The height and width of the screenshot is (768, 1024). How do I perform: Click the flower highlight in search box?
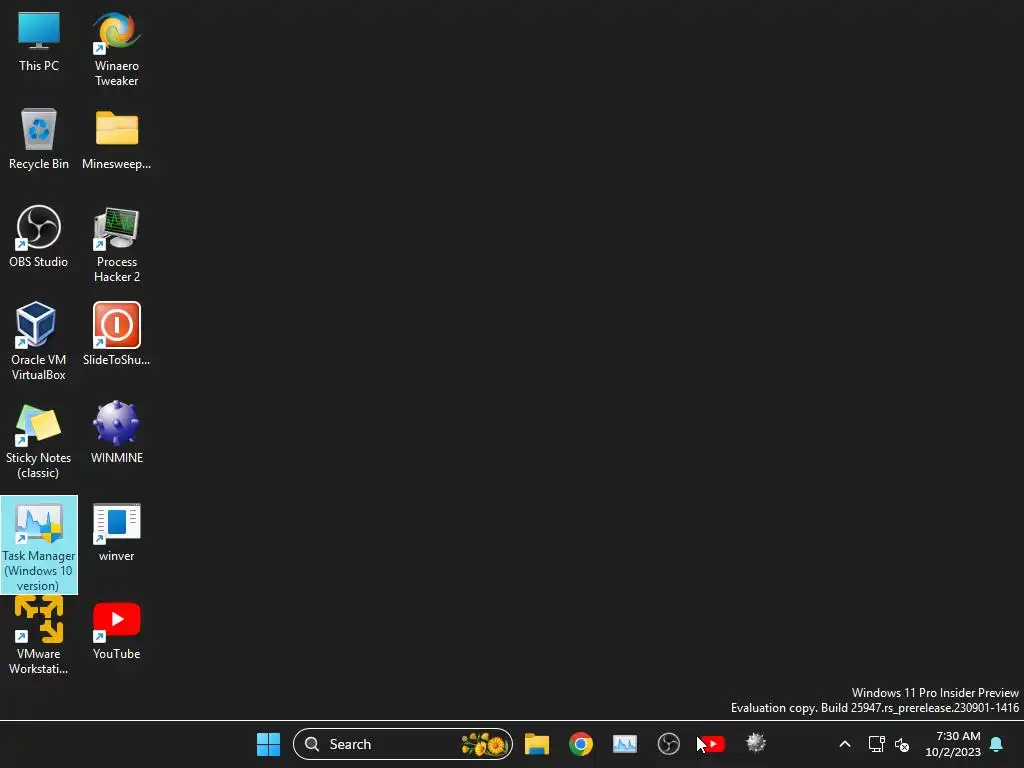point(485,744)
